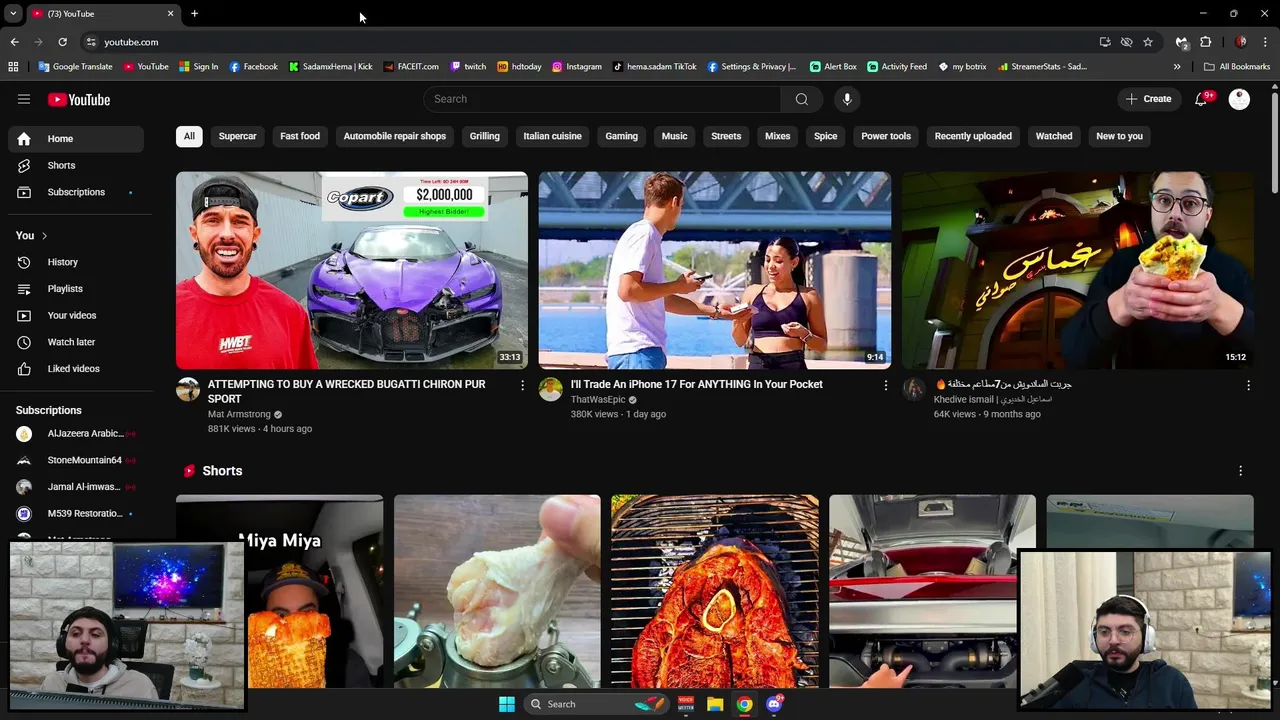Open Watch later in sidebar
This screenshot has width=1280, height=720.
pyautogui.click(x=76, y=342)
